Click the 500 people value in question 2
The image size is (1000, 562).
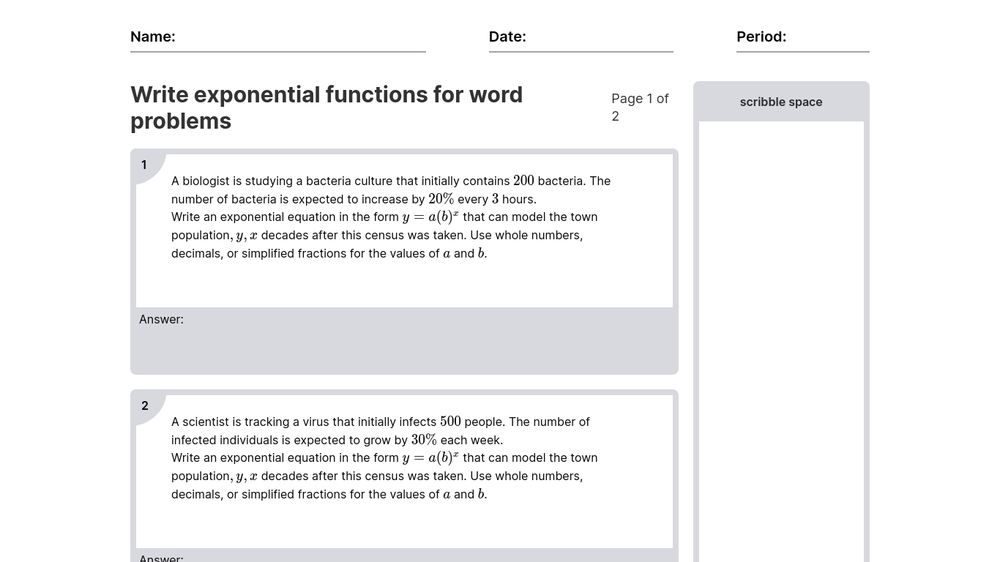(x=450, y=422)
